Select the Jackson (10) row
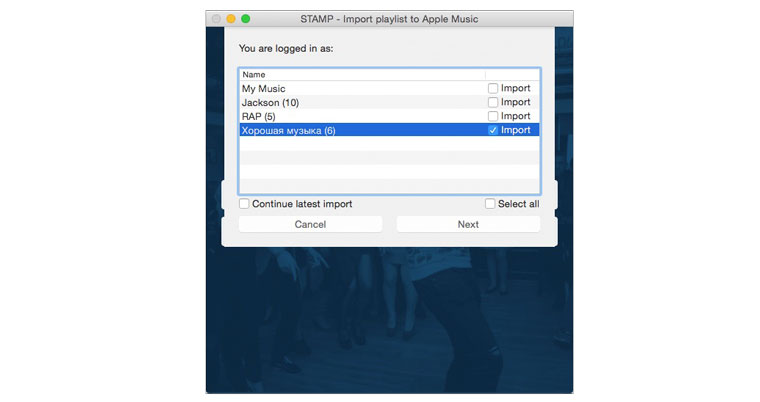Viewport: 760px width, 402px height. [x=389, y=102]
